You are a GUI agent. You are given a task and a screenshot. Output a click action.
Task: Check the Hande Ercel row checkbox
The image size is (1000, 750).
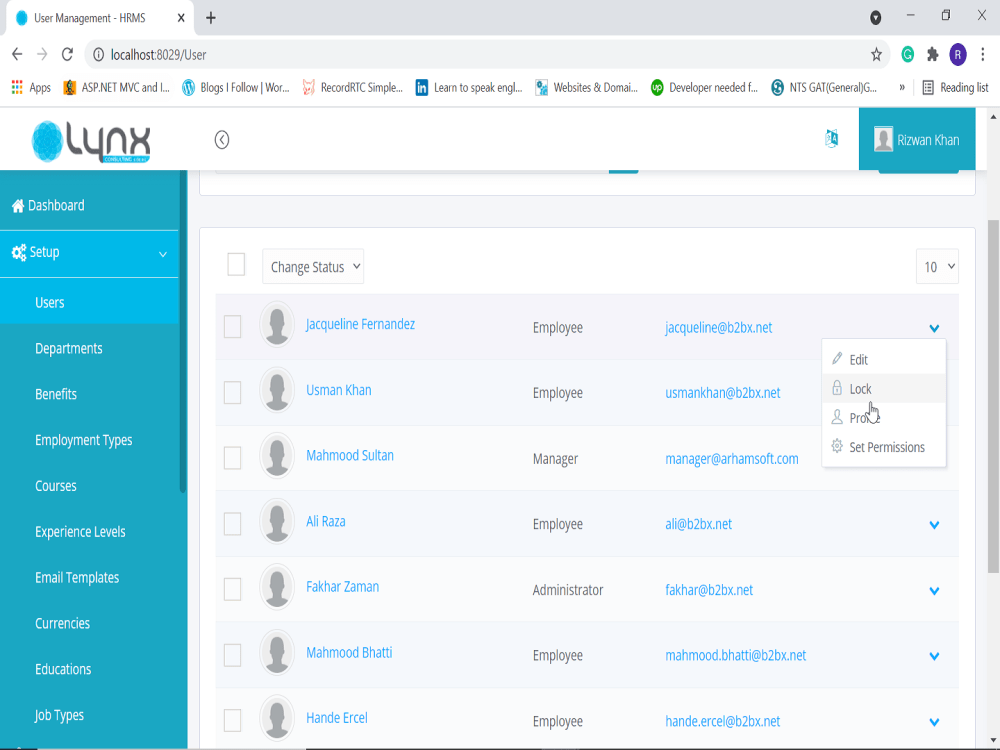232,721
